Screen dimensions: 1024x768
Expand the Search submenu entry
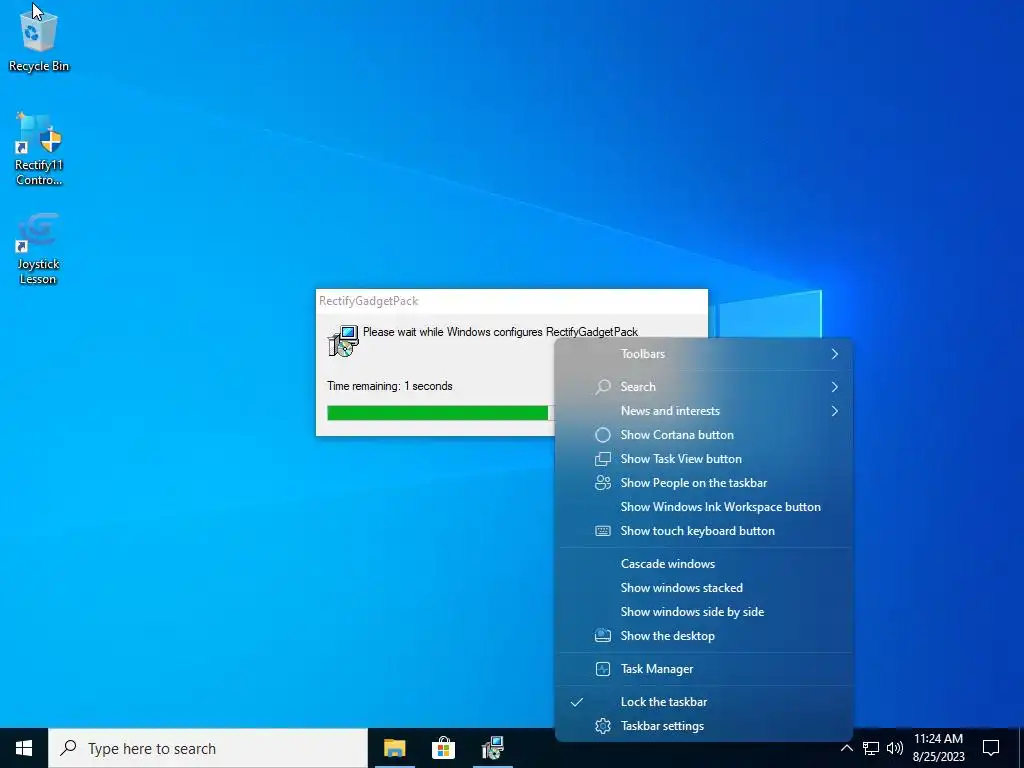[x=704, y=387]
